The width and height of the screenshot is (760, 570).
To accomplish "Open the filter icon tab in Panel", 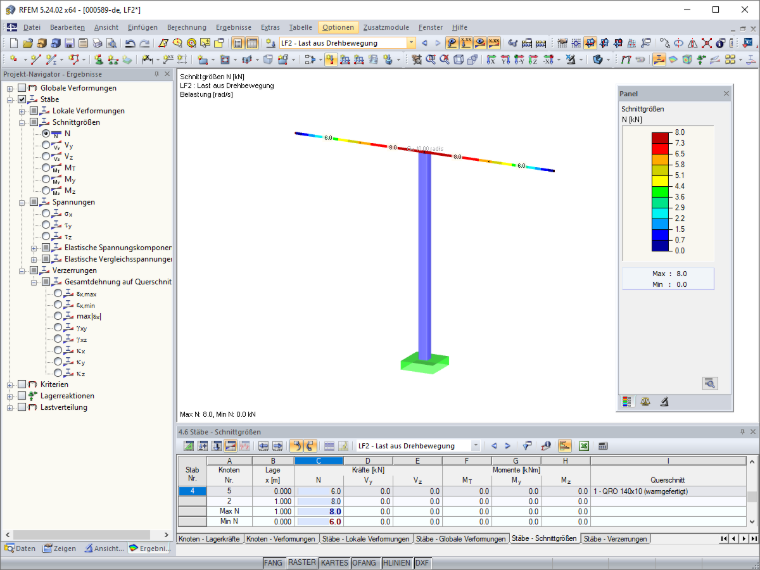I will (664, 402).
